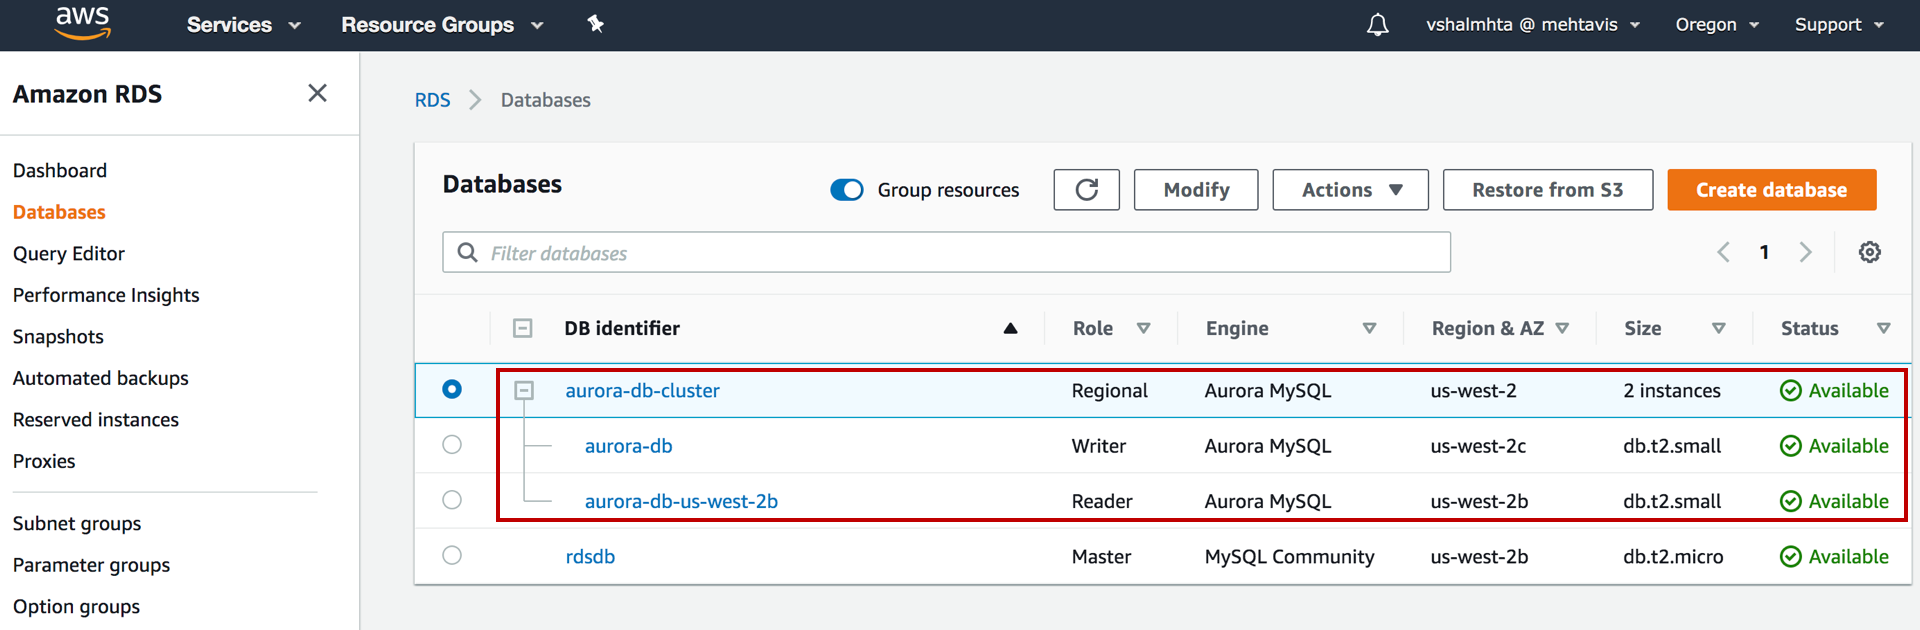Select the rdsdb radio button
Screen dimensions: 1920x630
tap(452, 554)
